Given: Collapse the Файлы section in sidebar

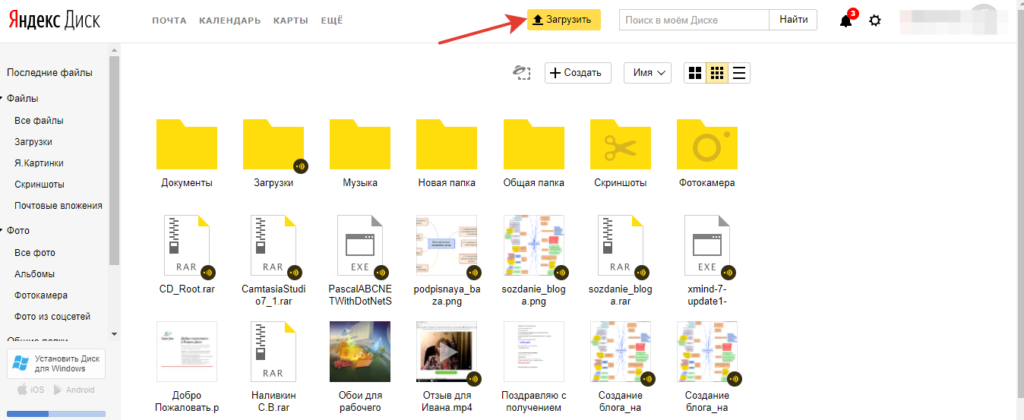Looking at the screenshot, I should click(3, 99).
